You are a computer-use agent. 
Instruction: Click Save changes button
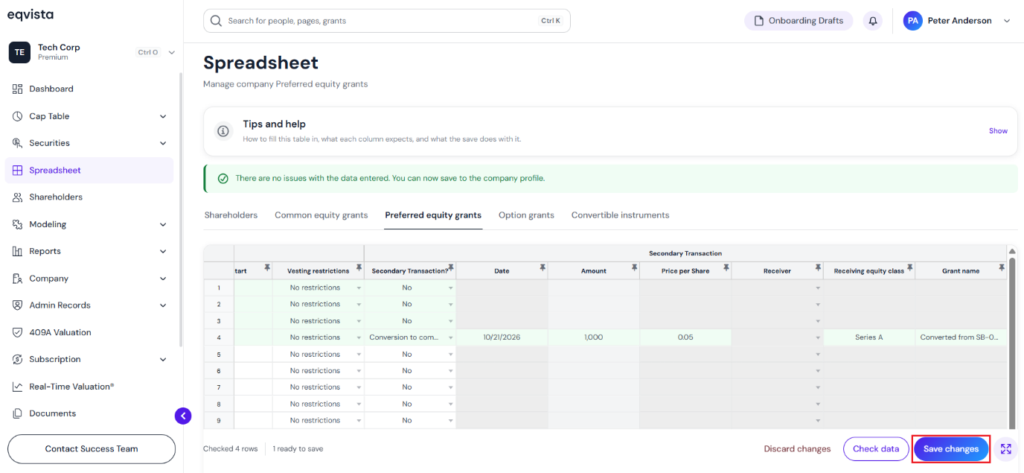pyautogui.click(x=951, y=449)
